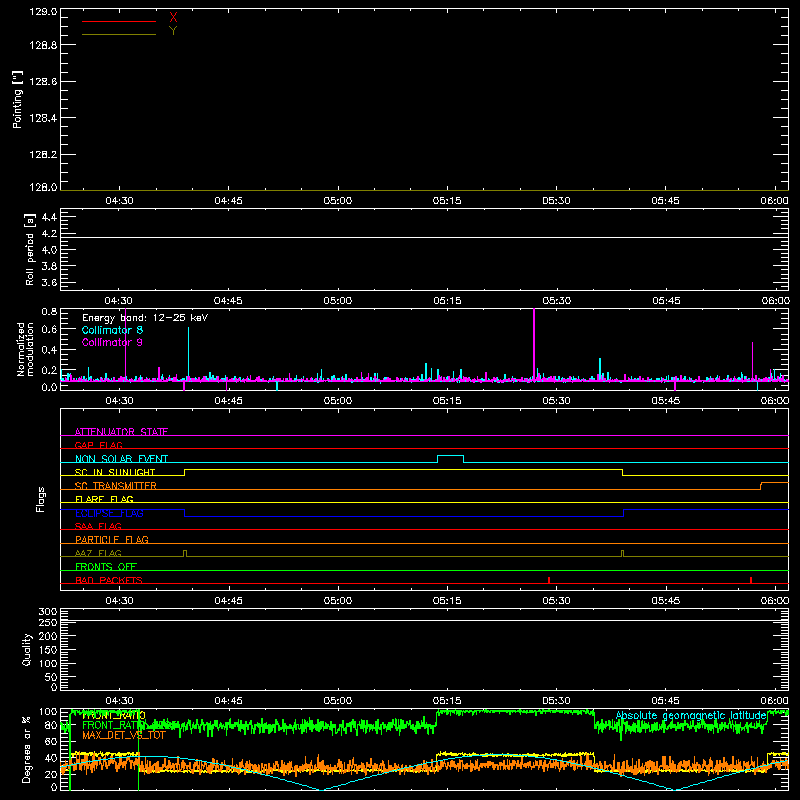Screen dimensions: 800x800
Task: Click the GAP_FLAG label
Action: pos(98,445)
